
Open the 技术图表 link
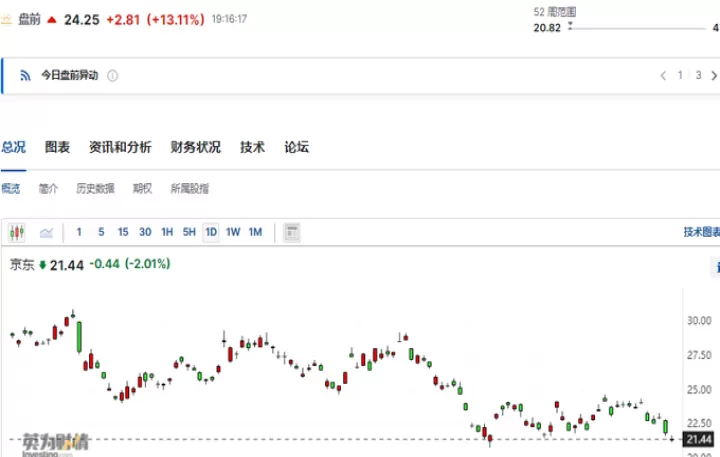(702, 232)
